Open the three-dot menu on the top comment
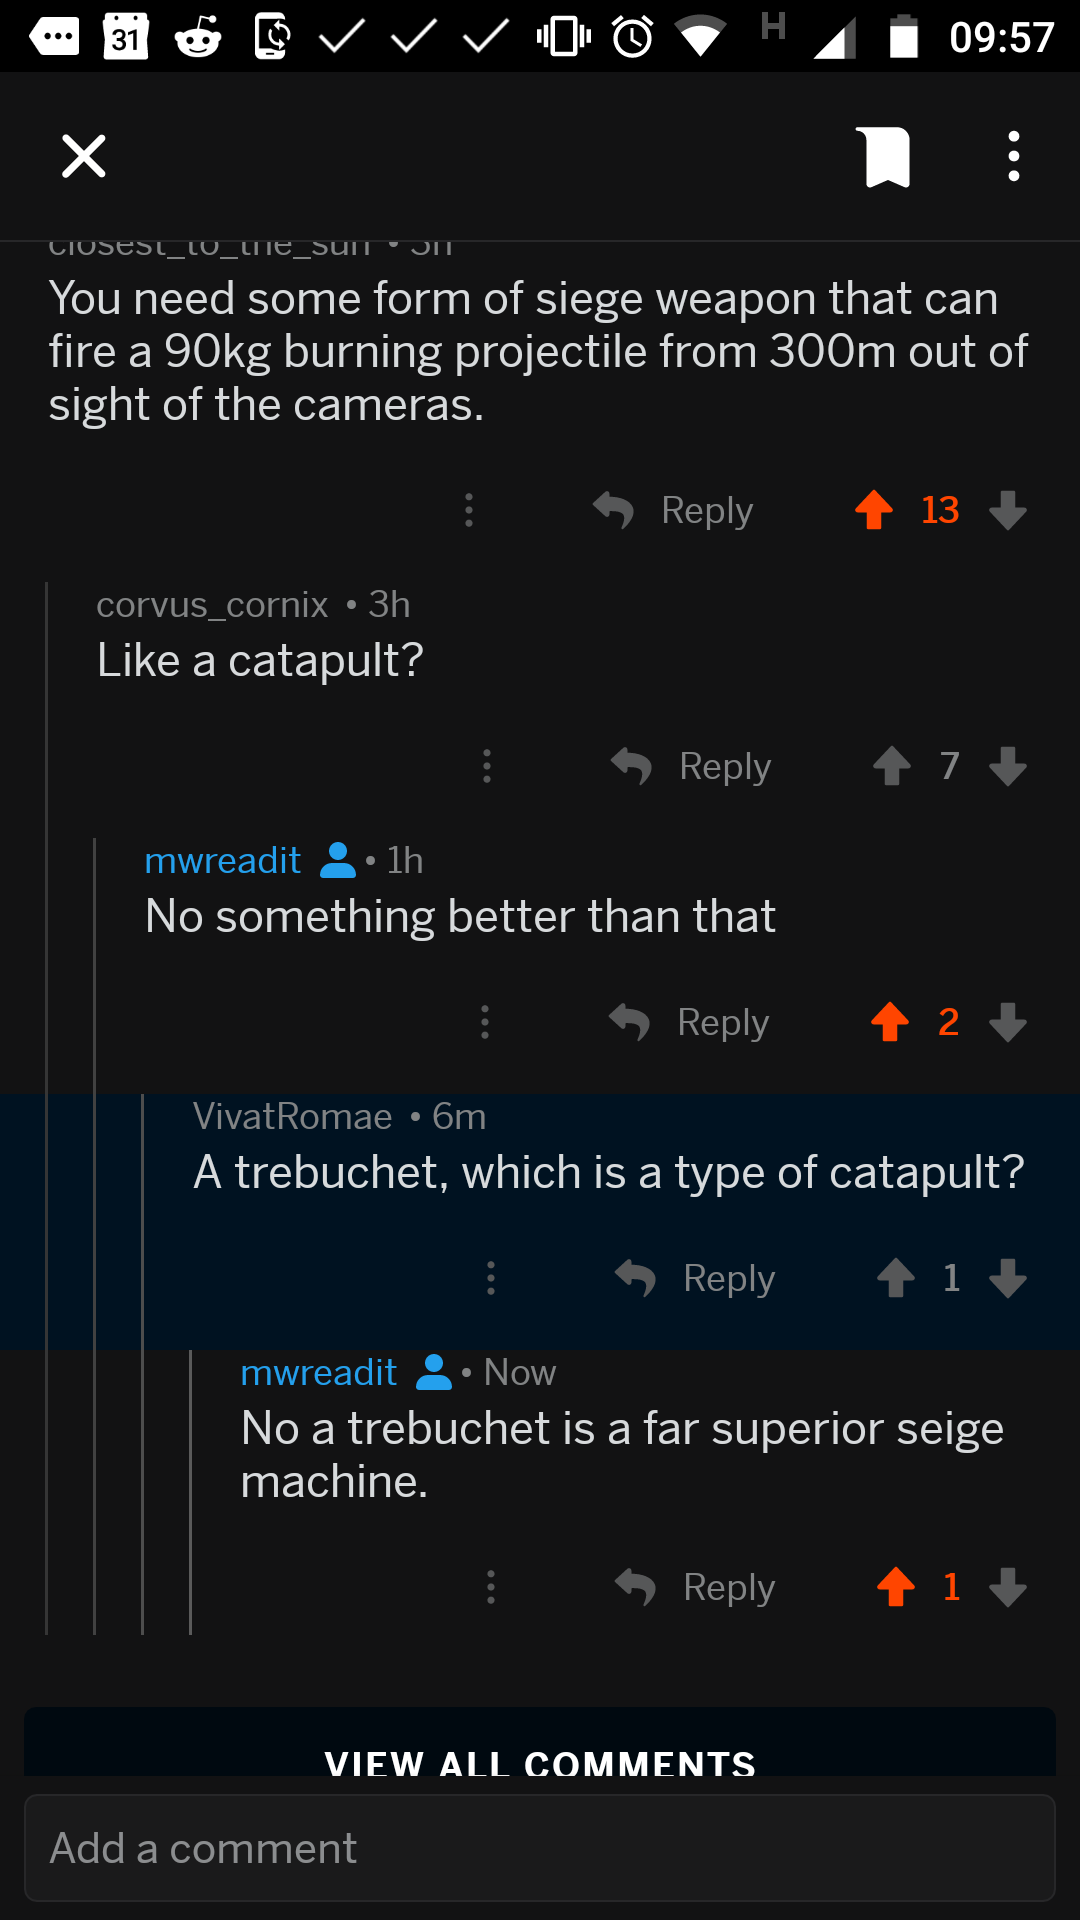This screenshot has width=1080, height=1920. click(468, 510)
